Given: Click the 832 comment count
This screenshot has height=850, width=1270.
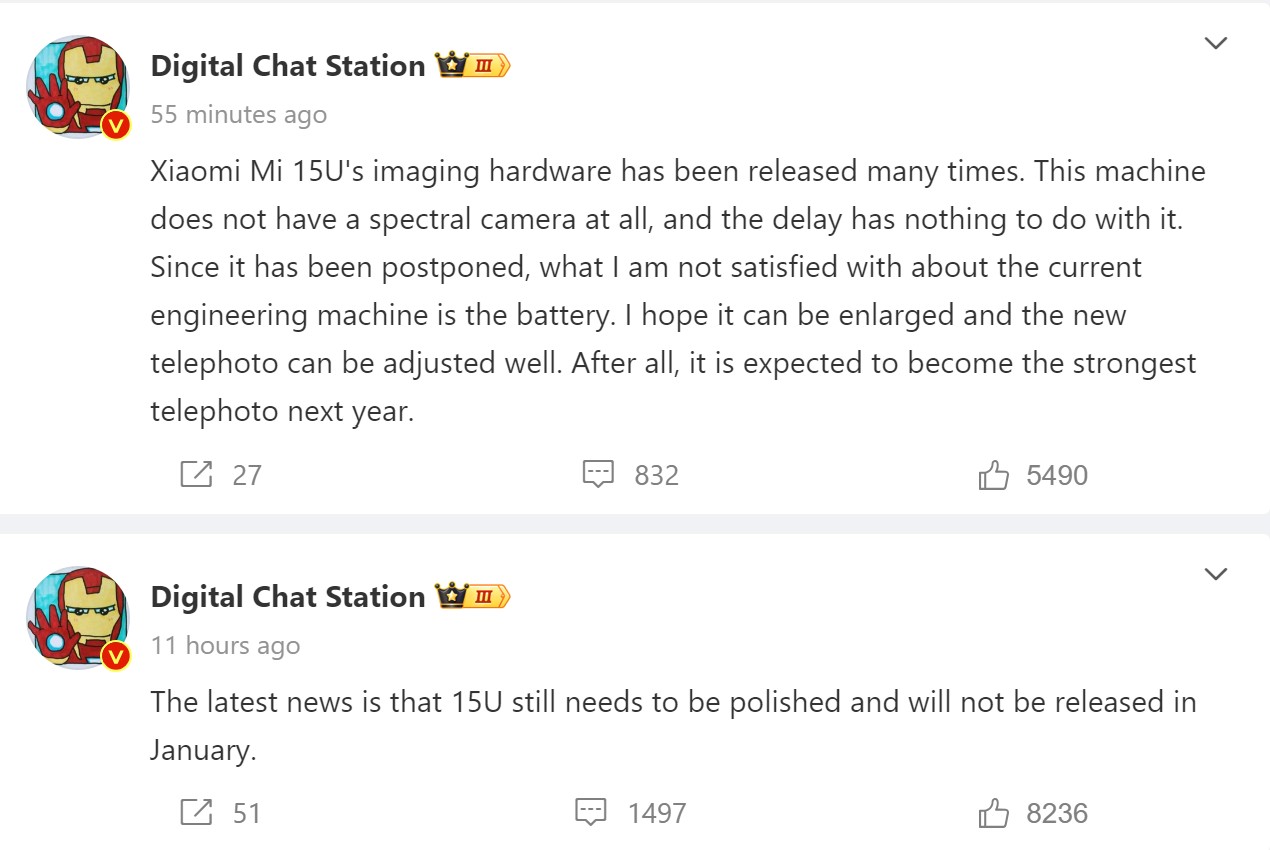Looking at the screenshot, I should [x=656, y=475].
